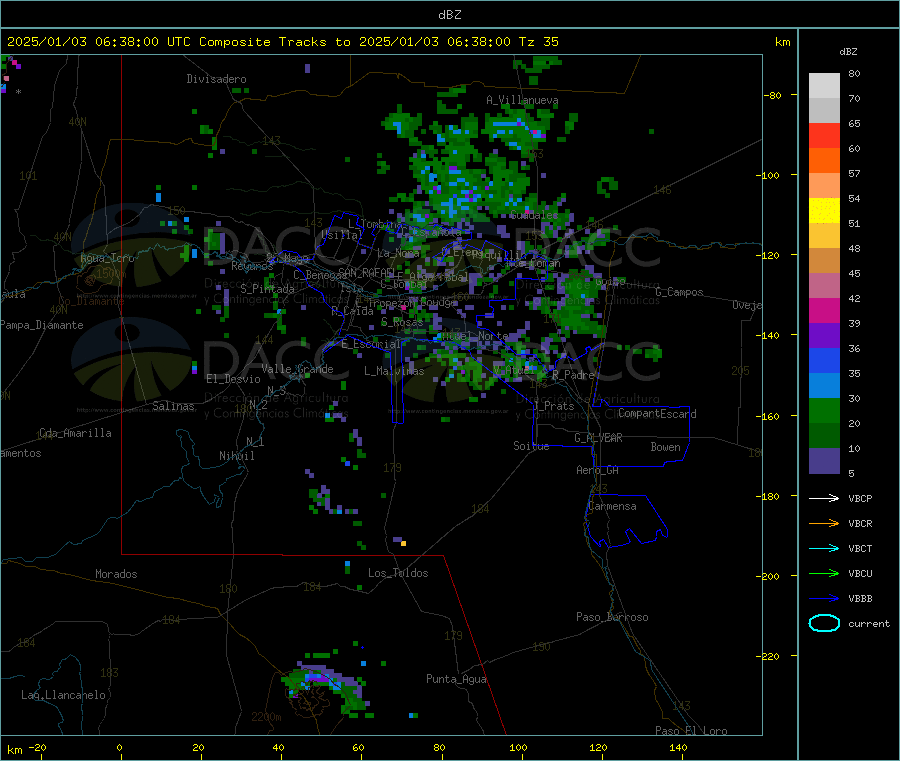Pick the light blue 30-35 dBZ swatch

tap(824, 386)
